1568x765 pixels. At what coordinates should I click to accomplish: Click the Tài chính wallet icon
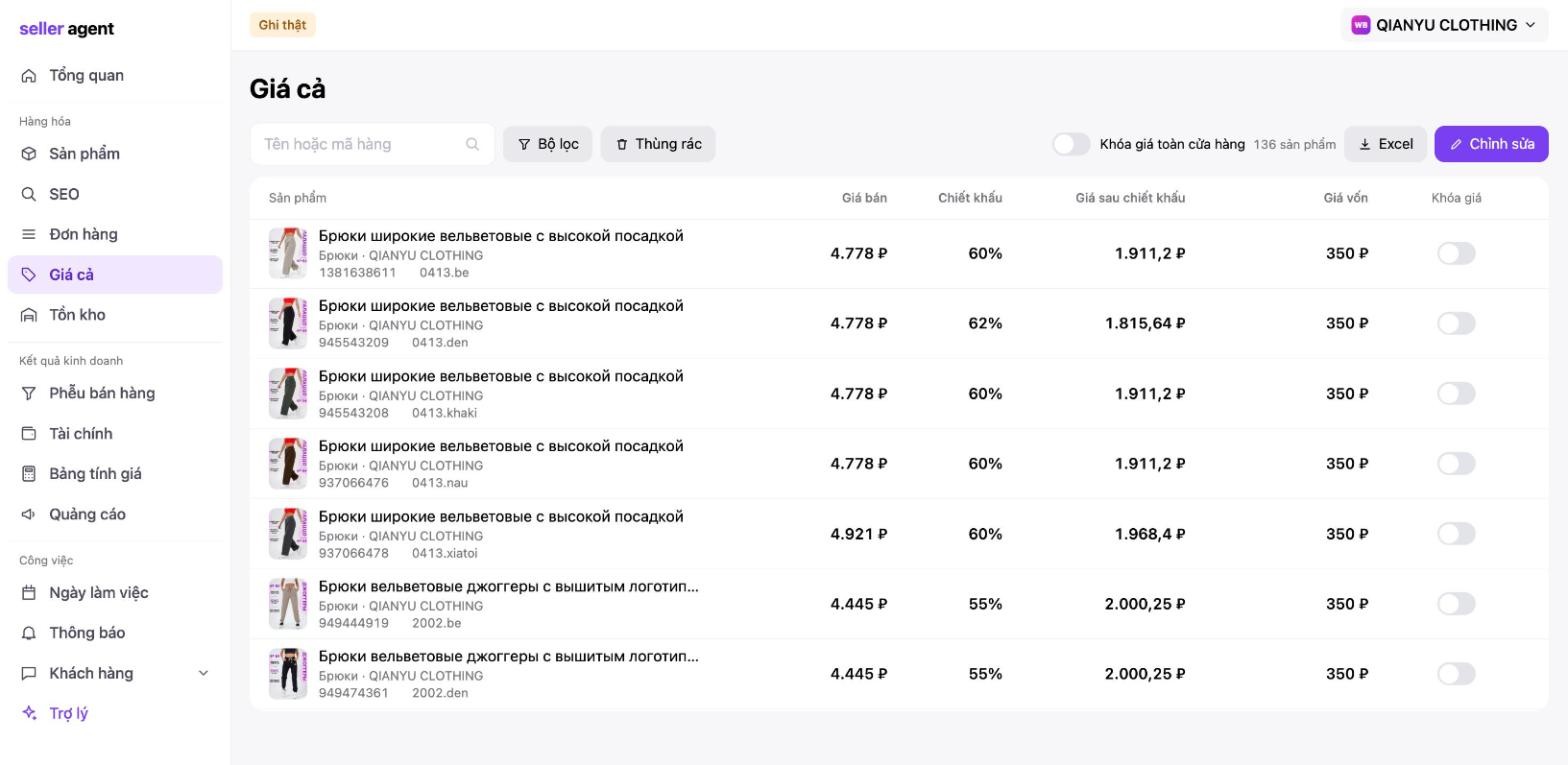[x=29, y=434]
